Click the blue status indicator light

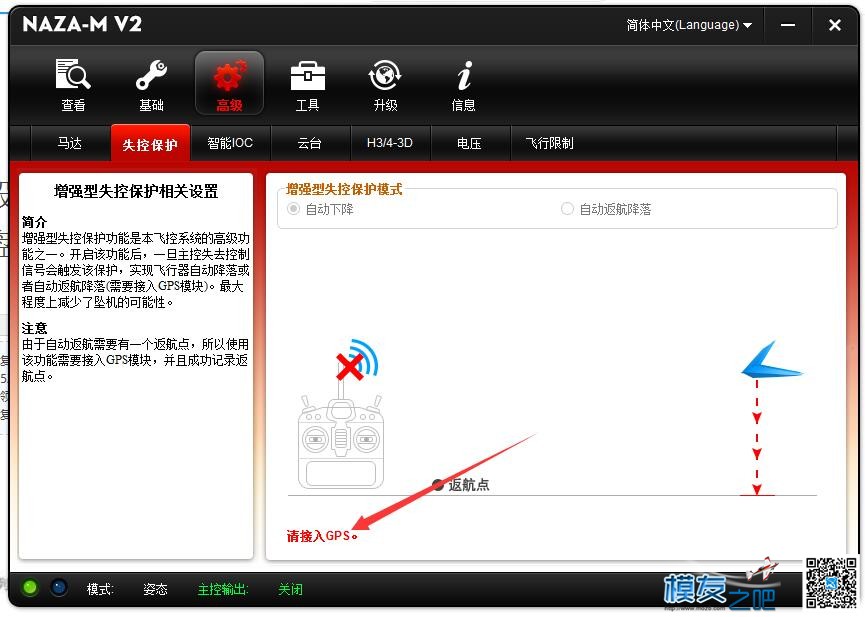click(59, 588)
